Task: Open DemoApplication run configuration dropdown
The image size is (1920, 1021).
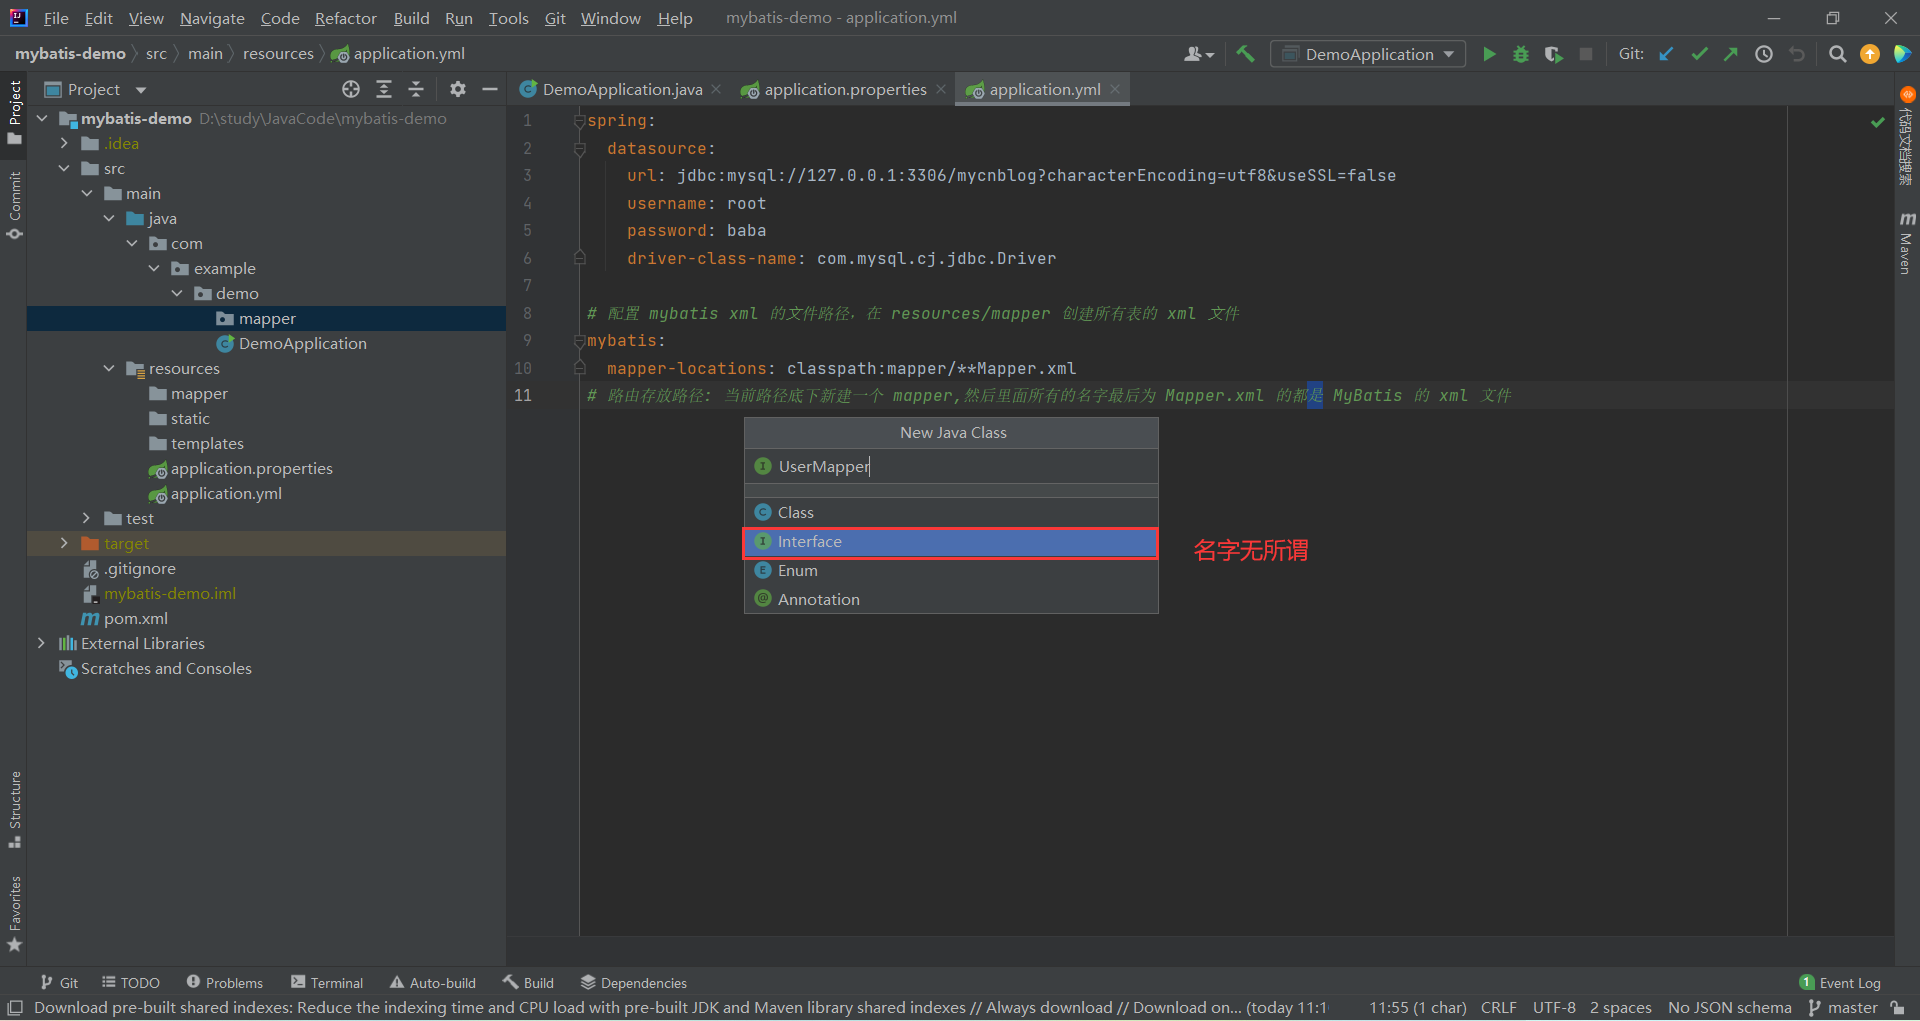Action: point(1368,54)
